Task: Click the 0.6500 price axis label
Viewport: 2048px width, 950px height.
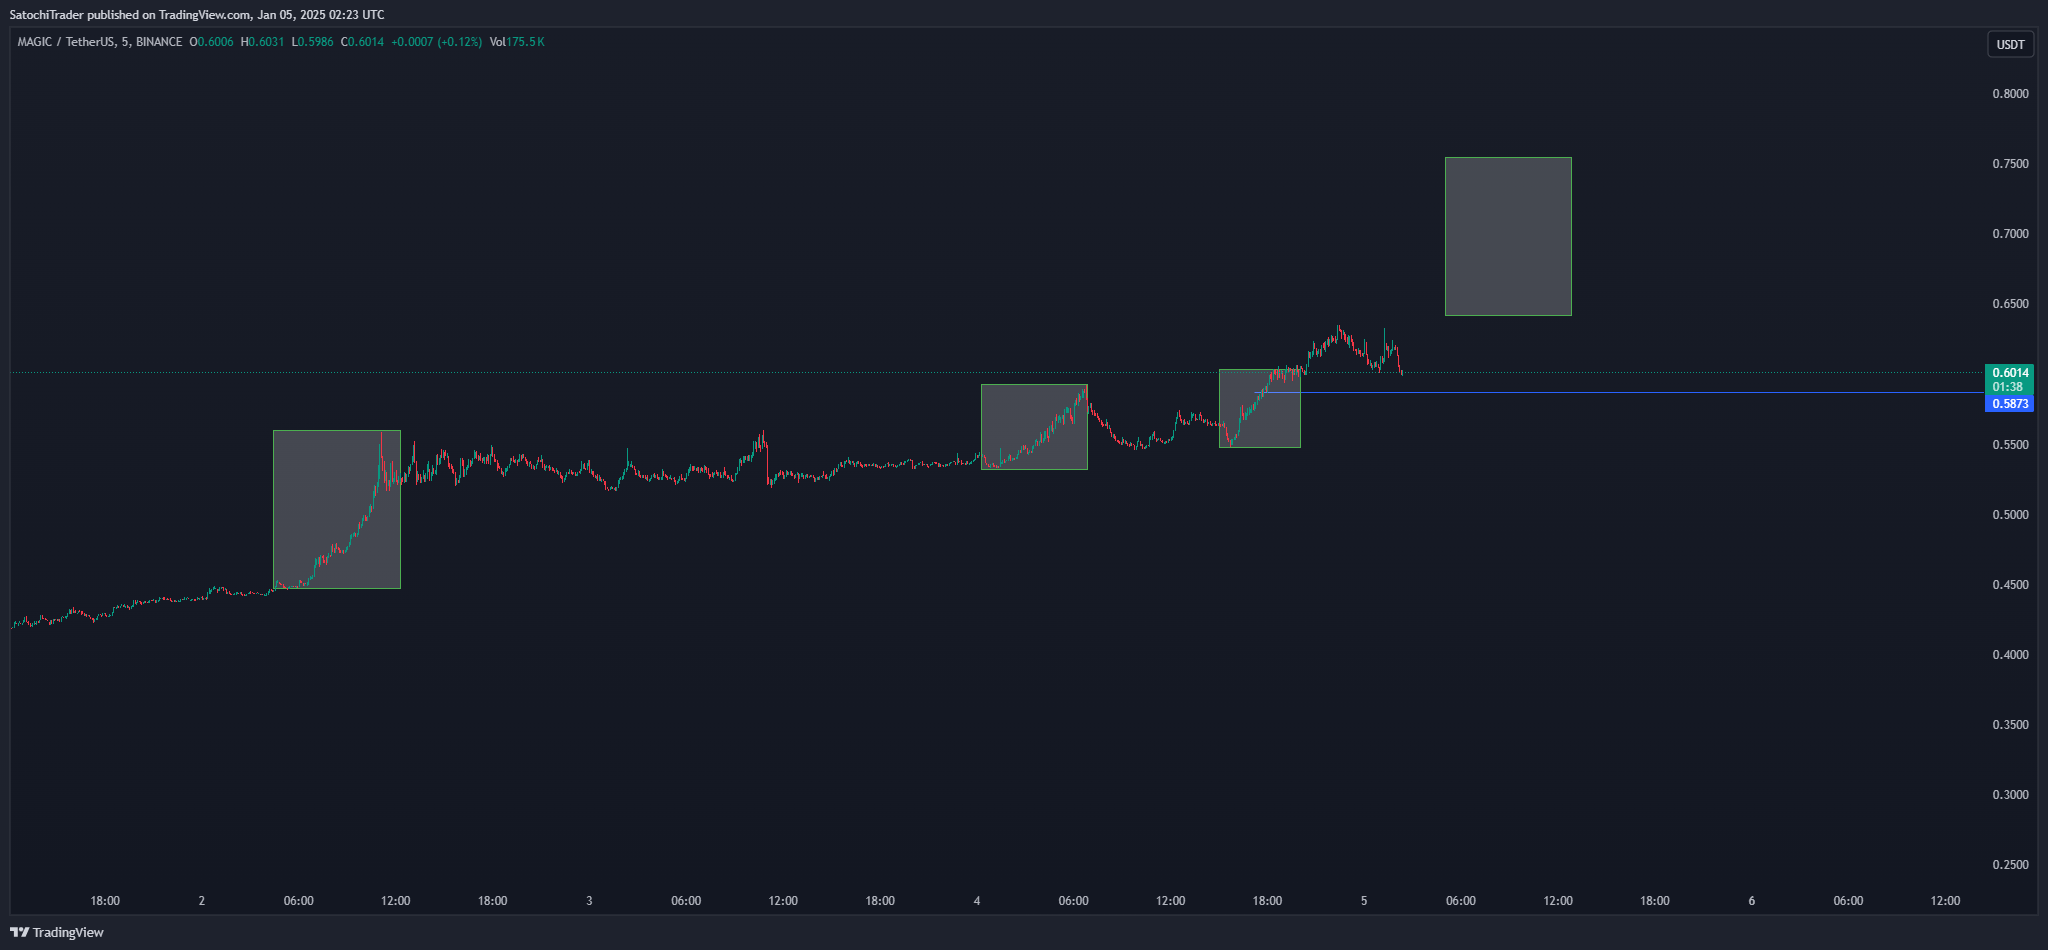Action: pos(2010,304)
